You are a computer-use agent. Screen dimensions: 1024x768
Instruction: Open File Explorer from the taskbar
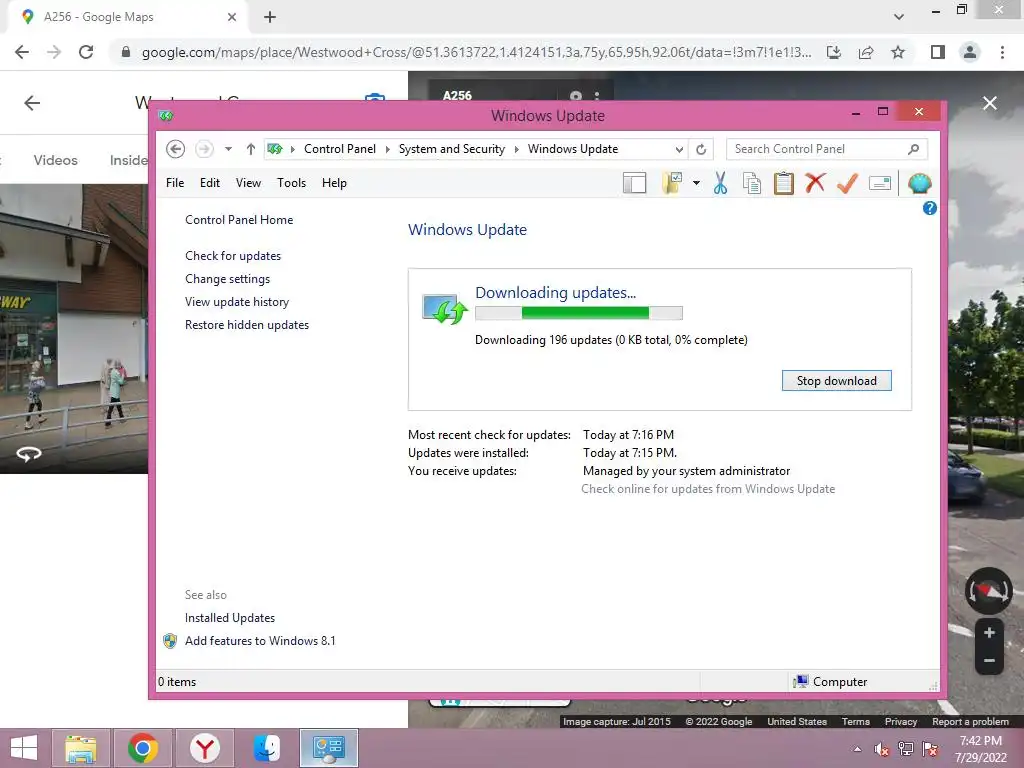tap(80, 748)
